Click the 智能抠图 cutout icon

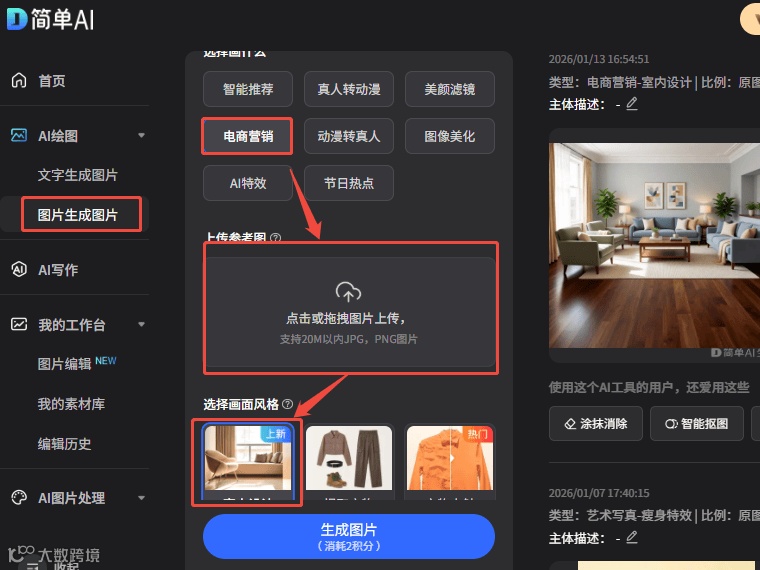click(671, 424)
